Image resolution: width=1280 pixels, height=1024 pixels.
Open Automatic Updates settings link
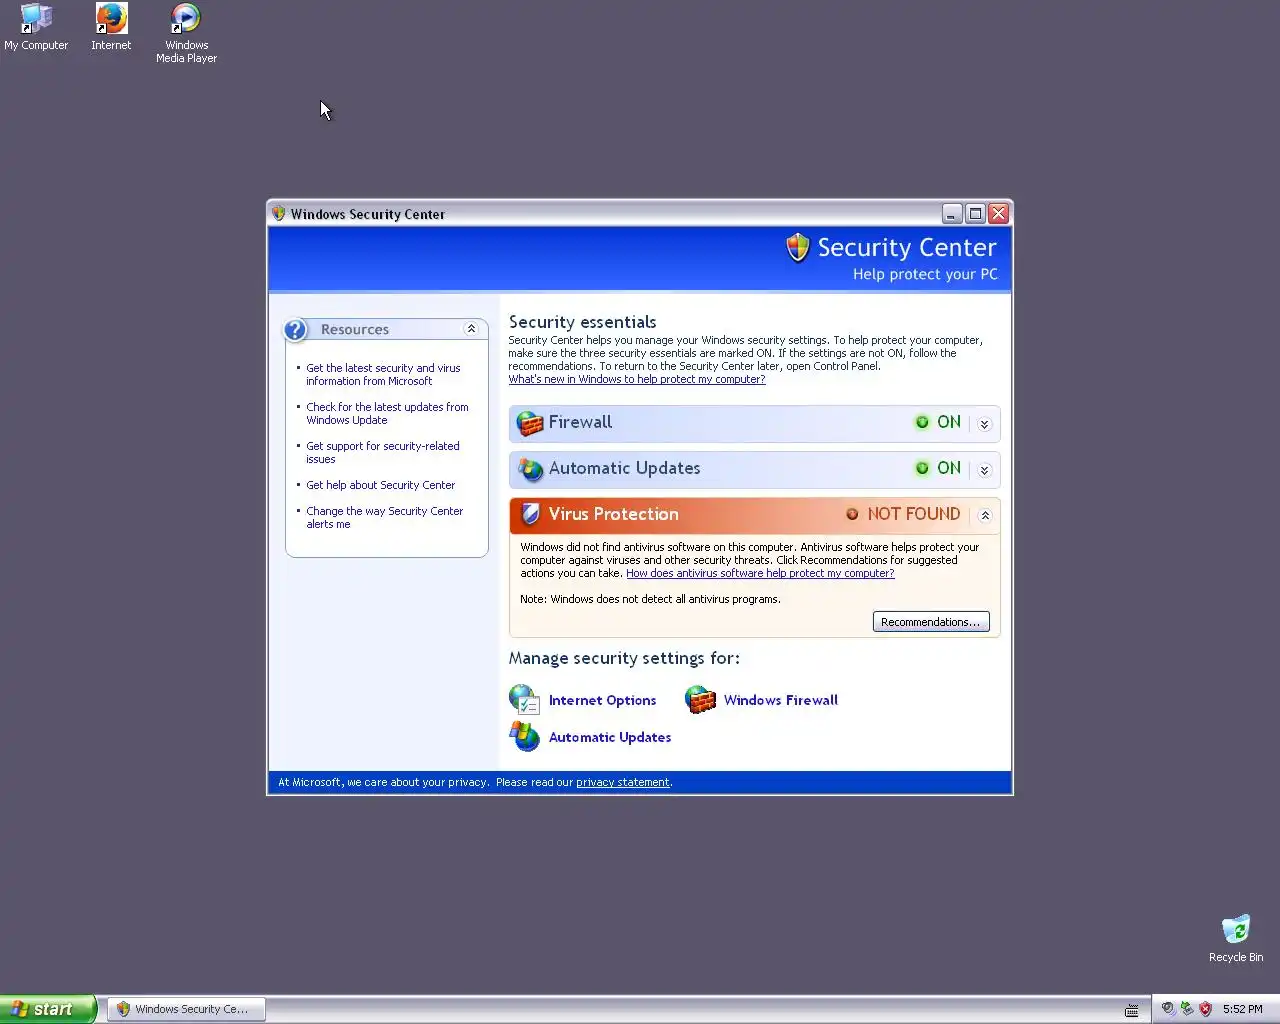coord(610,737)
